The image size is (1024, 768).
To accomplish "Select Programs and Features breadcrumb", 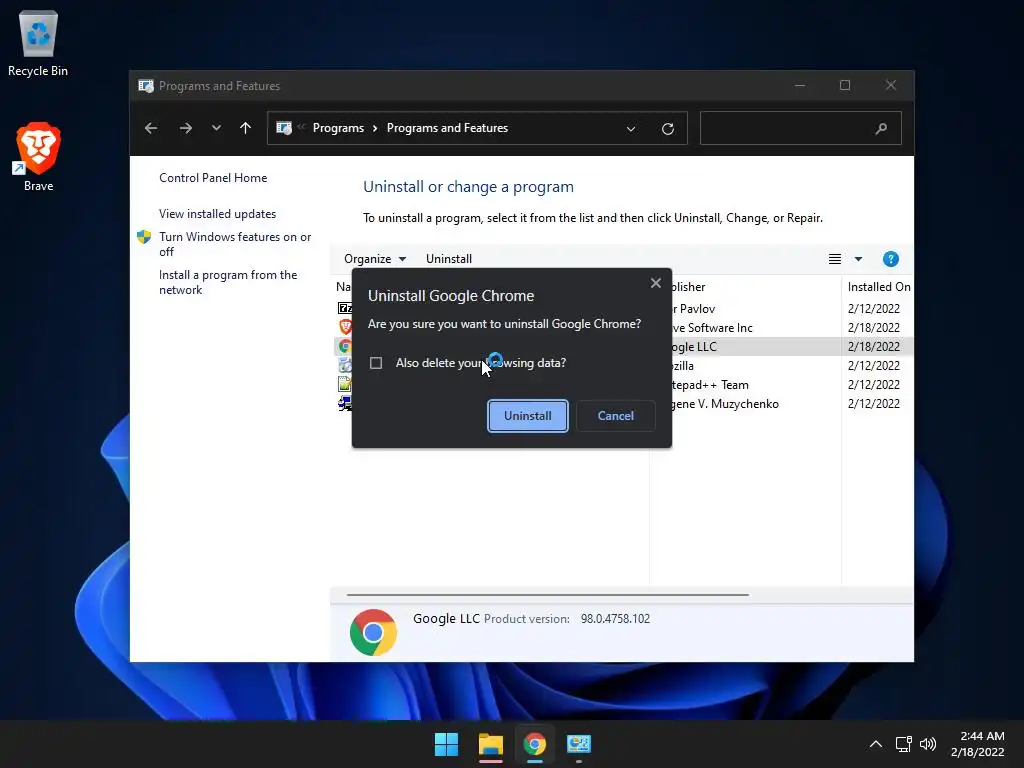I will click(x=447, y=128).
